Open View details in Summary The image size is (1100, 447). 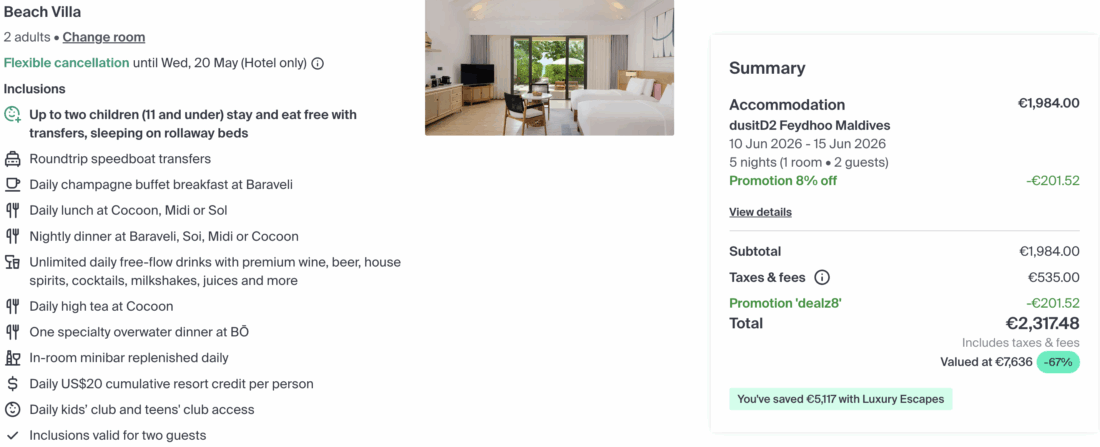tap(760, 212)
